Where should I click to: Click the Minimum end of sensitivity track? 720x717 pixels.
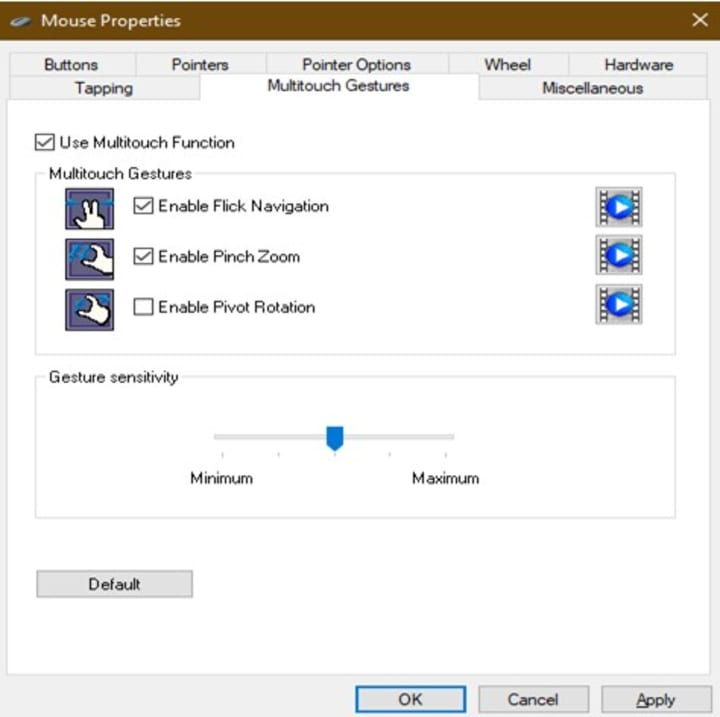222,437
